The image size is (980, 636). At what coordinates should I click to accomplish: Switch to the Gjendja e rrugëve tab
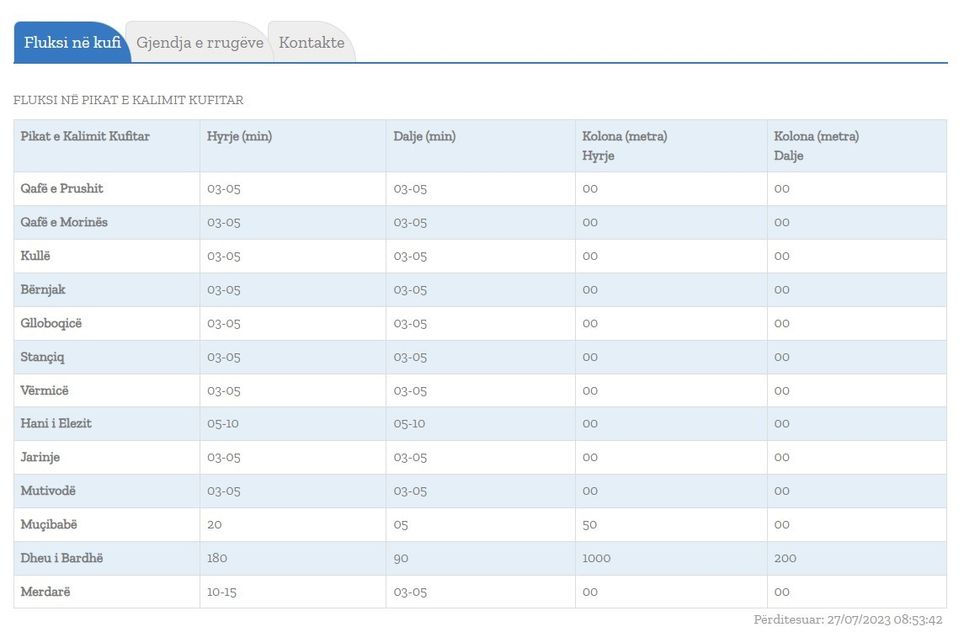tap(200, 43)
